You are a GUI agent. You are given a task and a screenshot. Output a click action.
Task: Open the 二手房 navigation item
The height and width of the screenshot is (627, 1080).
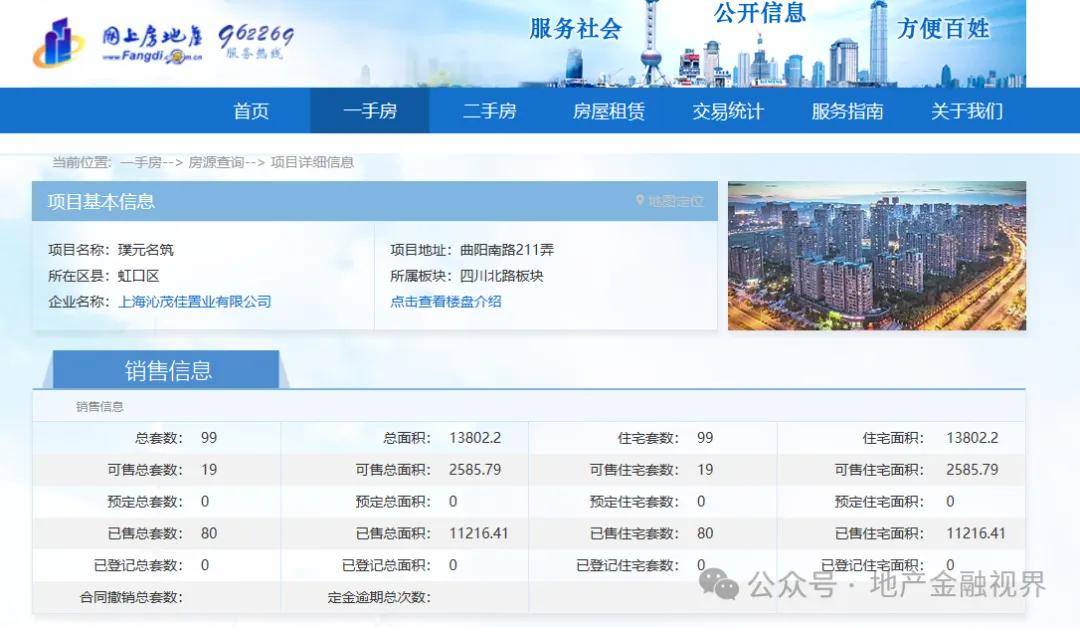tap(489, 111)
